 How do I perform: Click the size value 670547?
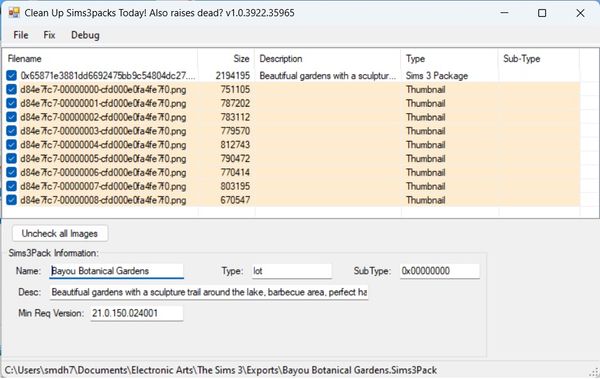coord(235,200)
